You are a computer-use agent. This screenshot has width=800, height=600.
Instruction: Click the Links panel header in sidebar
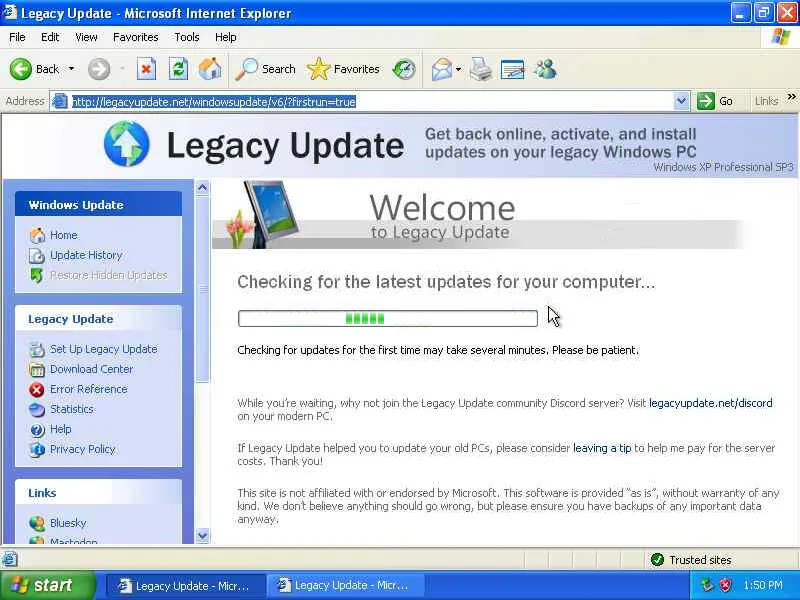point(98,493)
